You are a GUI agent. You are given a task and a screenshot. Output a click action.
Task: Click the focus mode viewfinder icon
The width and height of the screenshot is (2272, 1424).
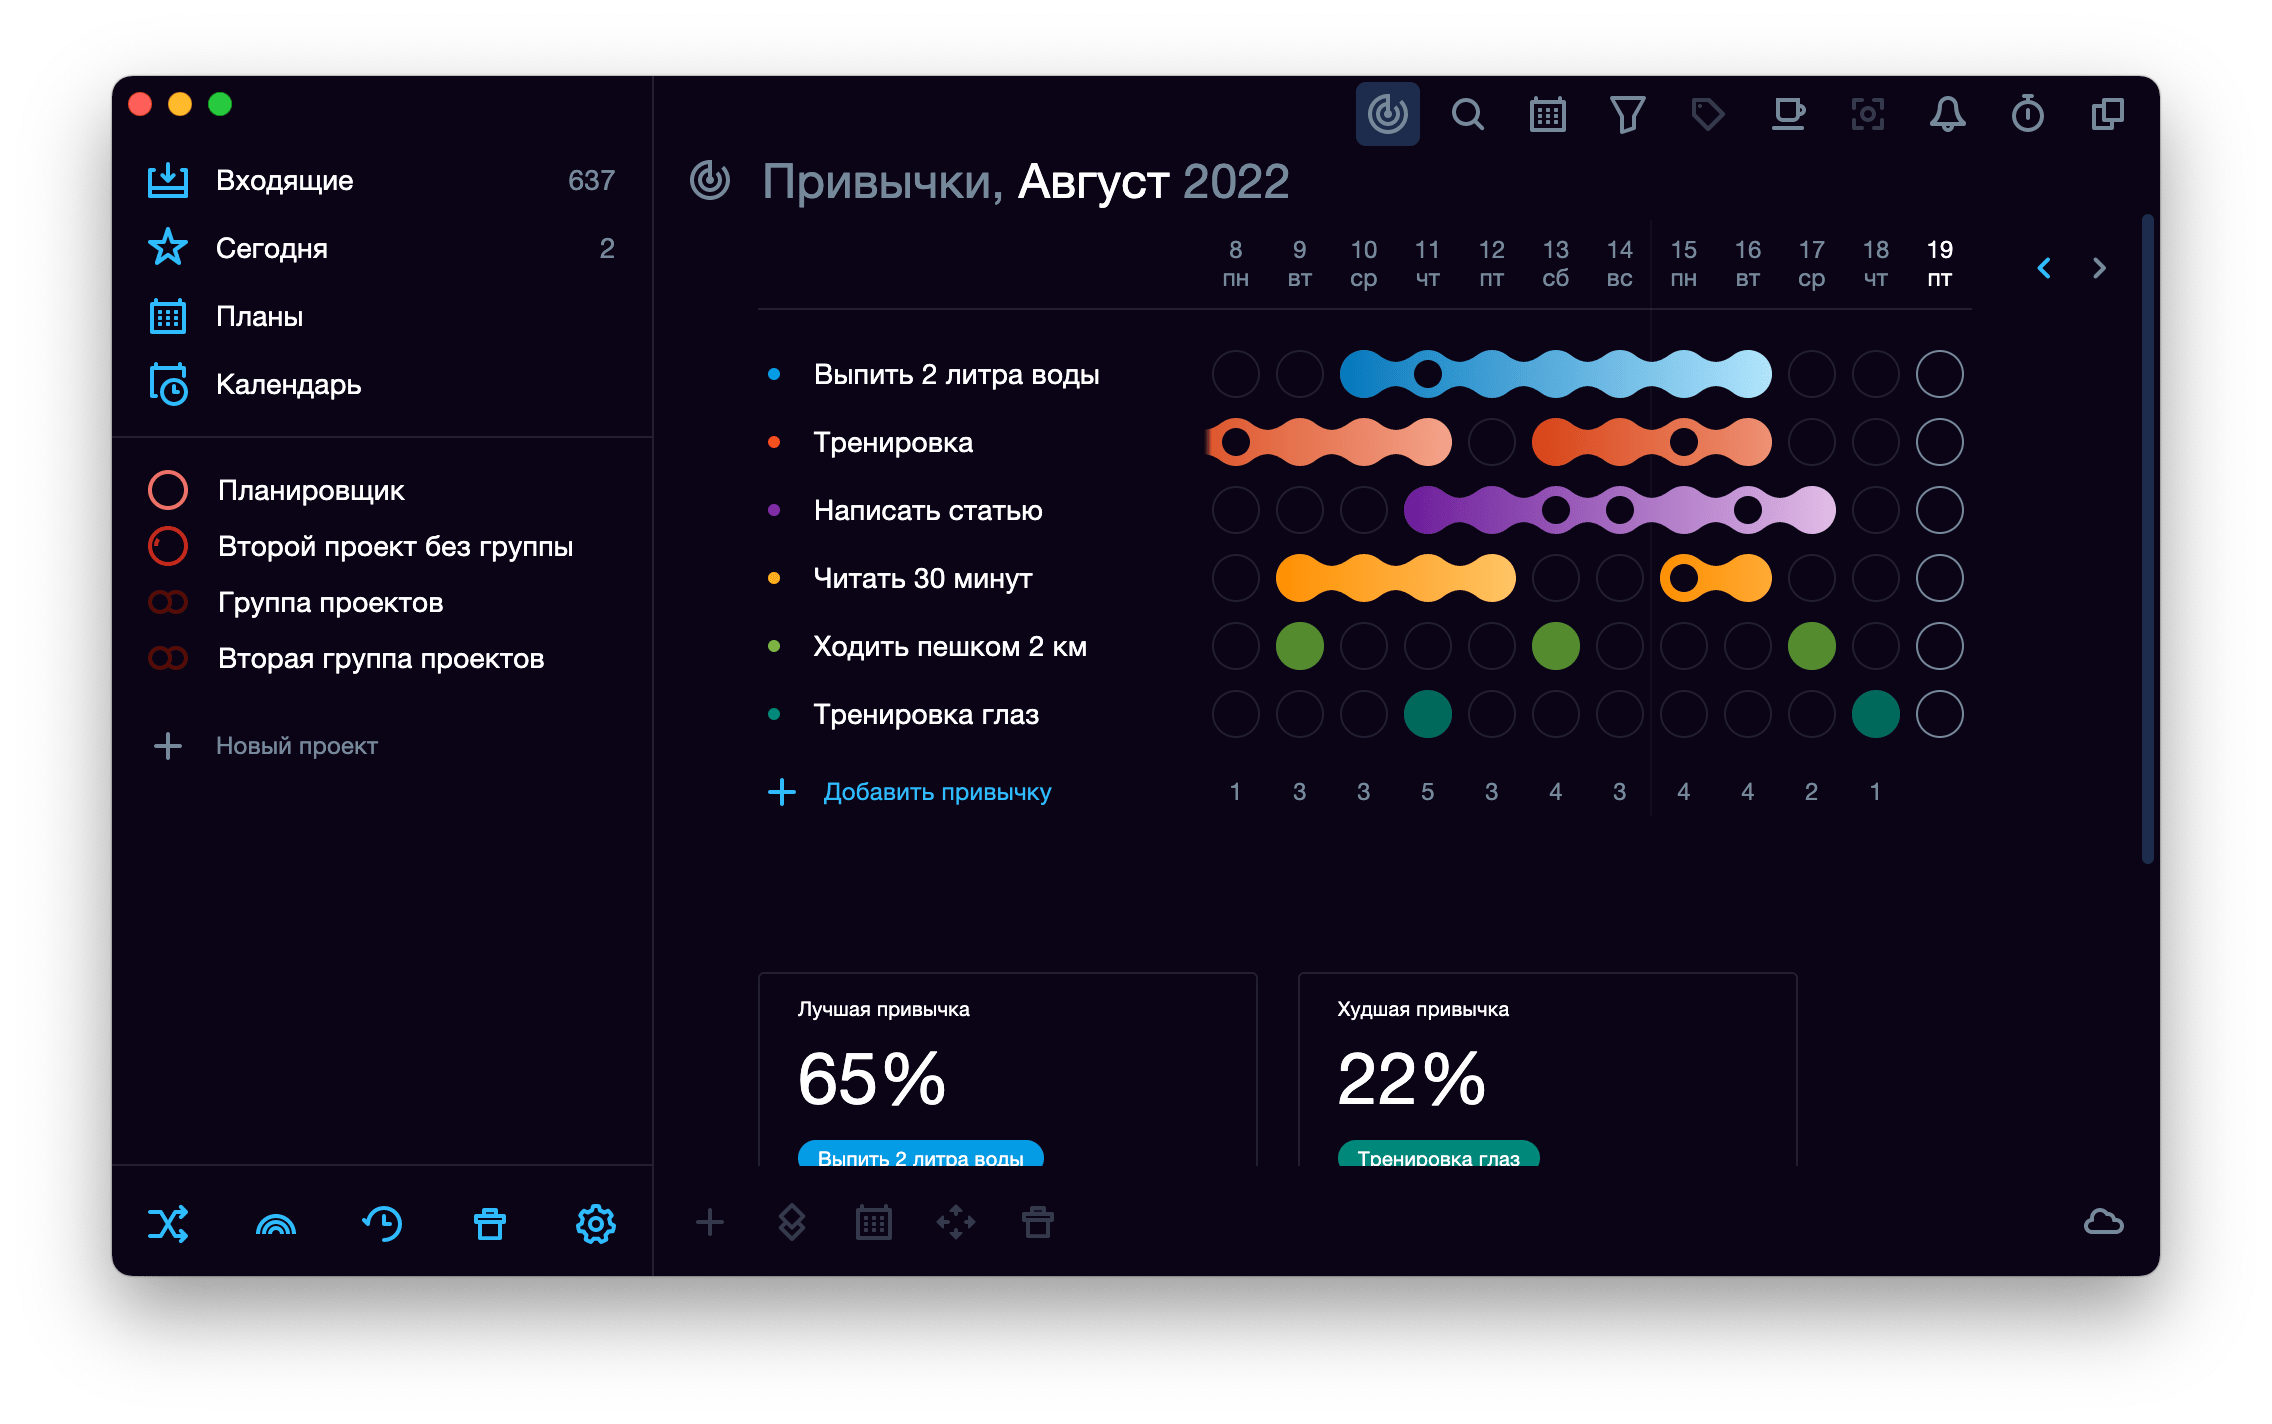(x=1867, y=114)
